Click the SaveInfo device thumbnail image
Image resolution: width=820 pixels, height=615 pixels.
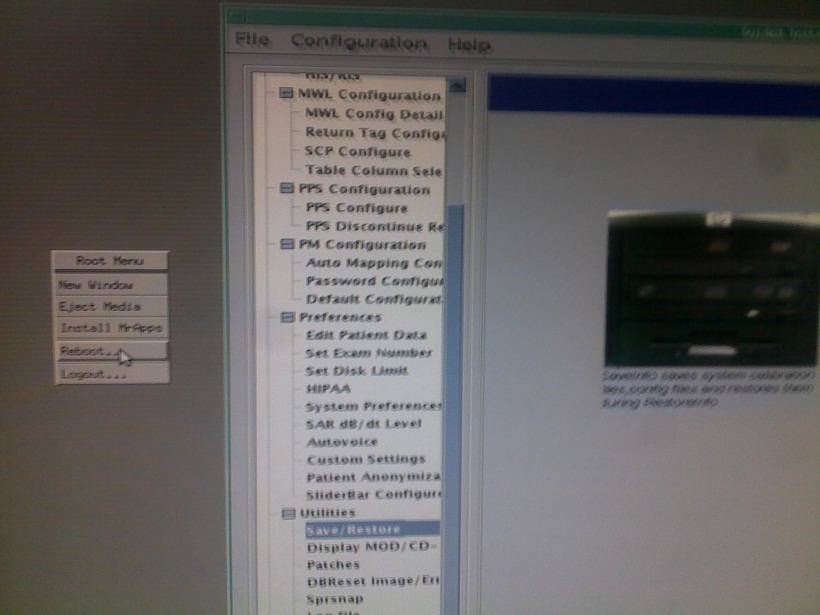click(711, 287)
